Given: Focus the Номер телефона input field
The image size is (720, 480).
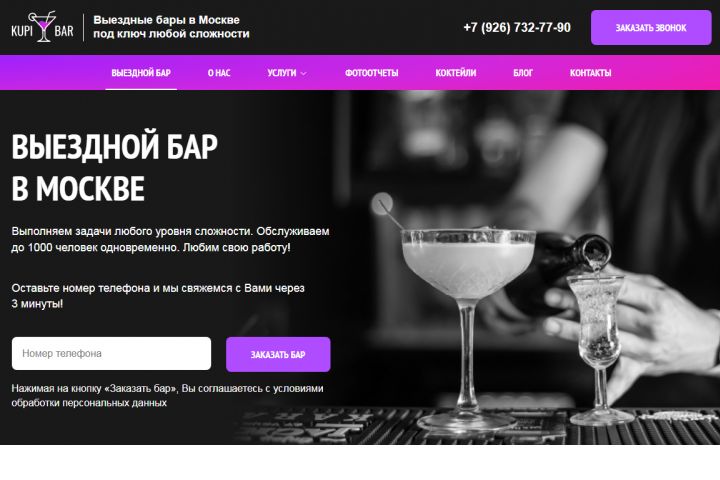Looking at the screenshot, I should coord(112,353).
